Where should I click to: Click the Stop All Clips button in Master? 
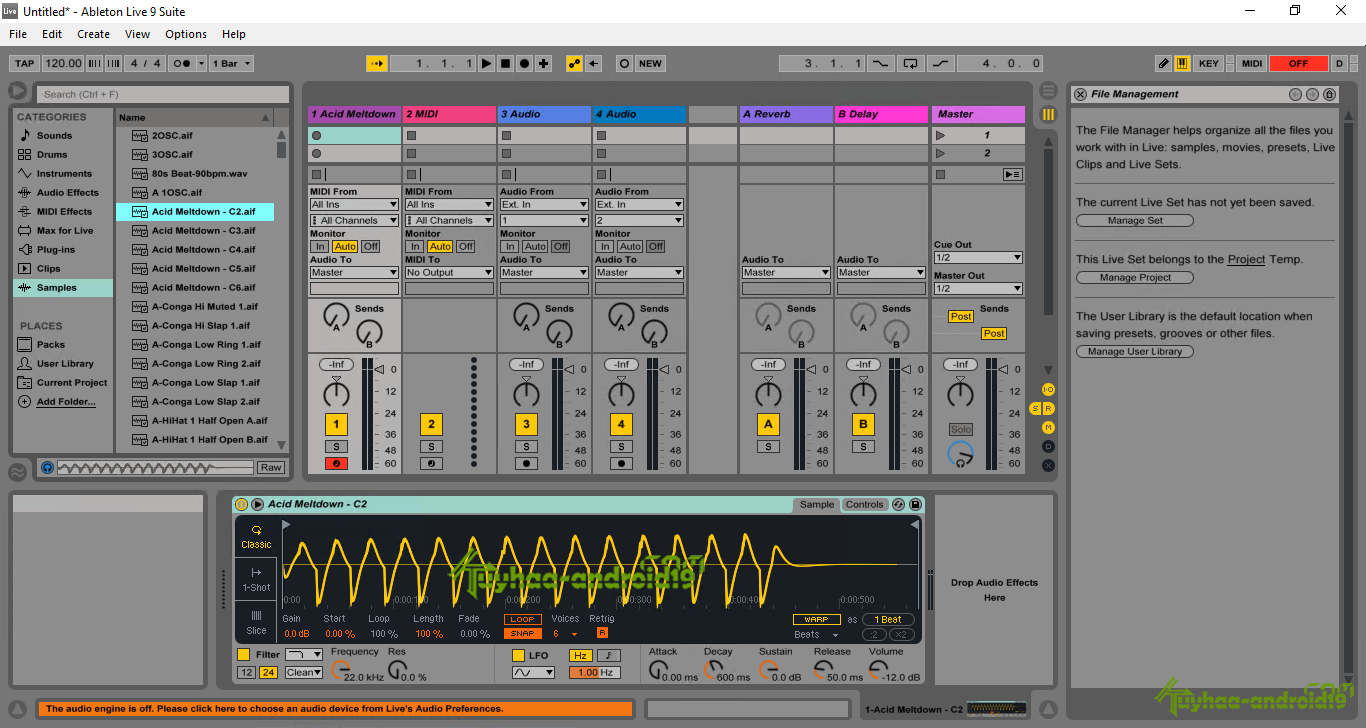(940, 174)
